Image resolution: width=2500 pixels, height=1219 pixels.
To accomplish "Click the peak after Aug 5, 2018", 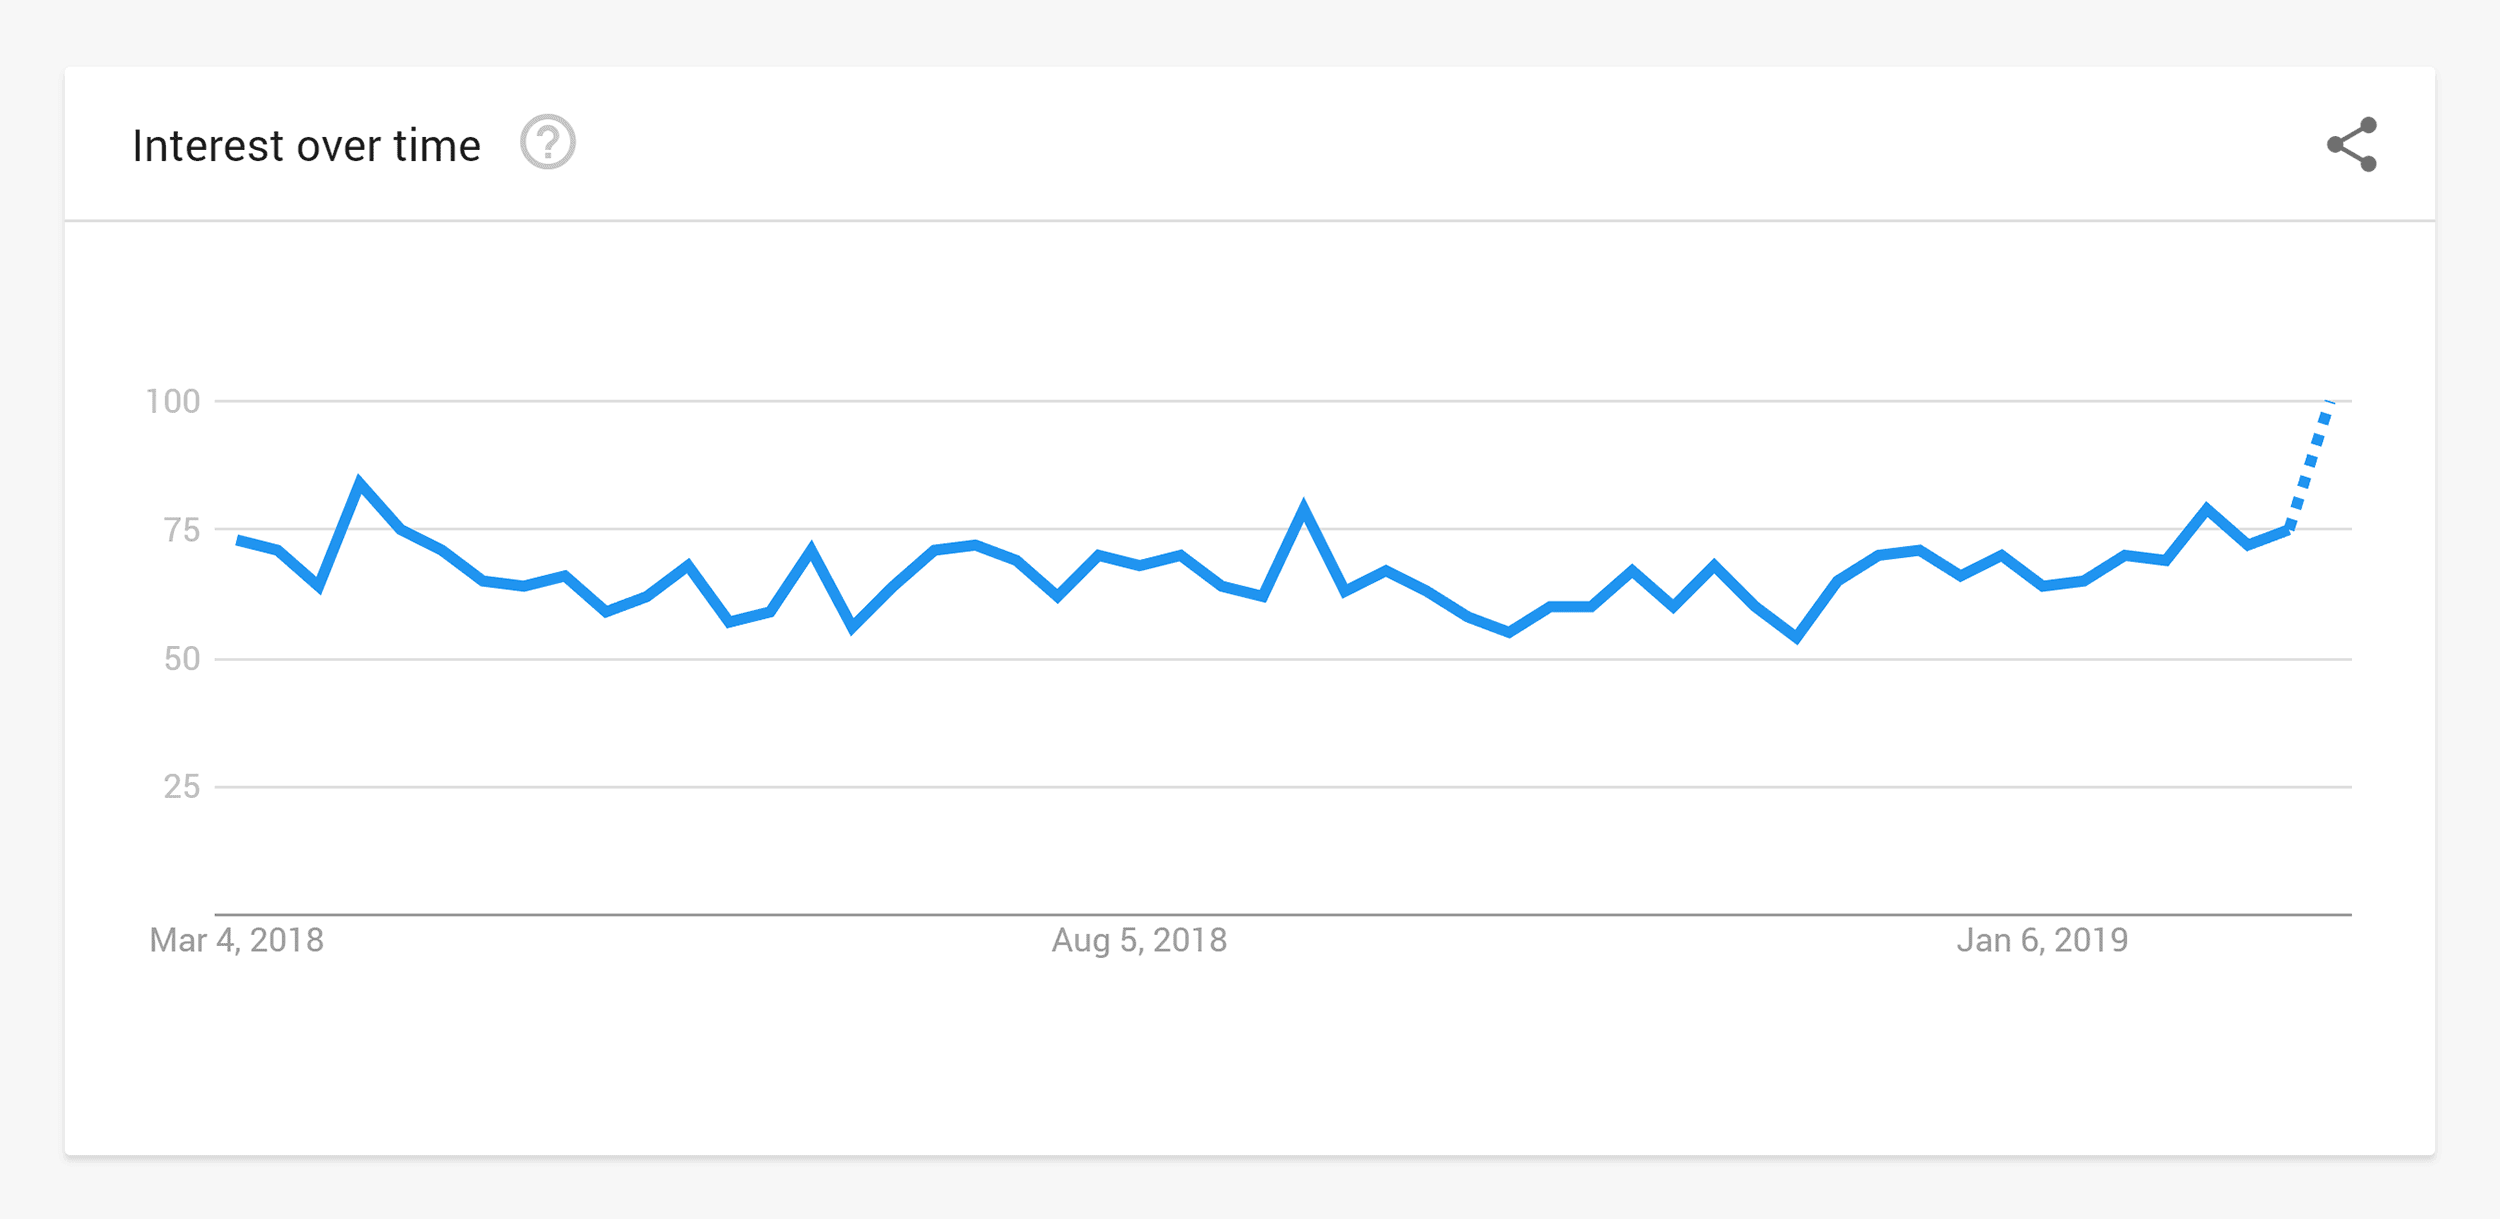I will click(1303, 507).
